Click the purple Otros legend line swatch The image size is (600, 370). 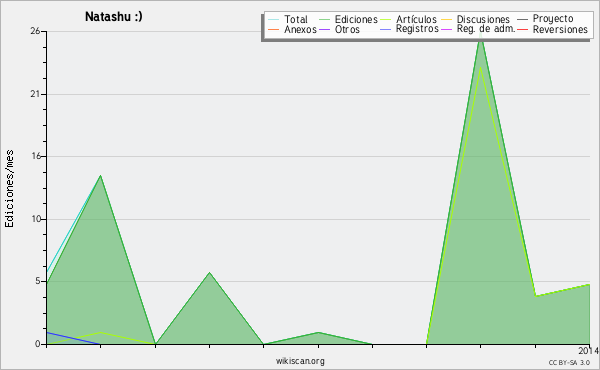324,29
